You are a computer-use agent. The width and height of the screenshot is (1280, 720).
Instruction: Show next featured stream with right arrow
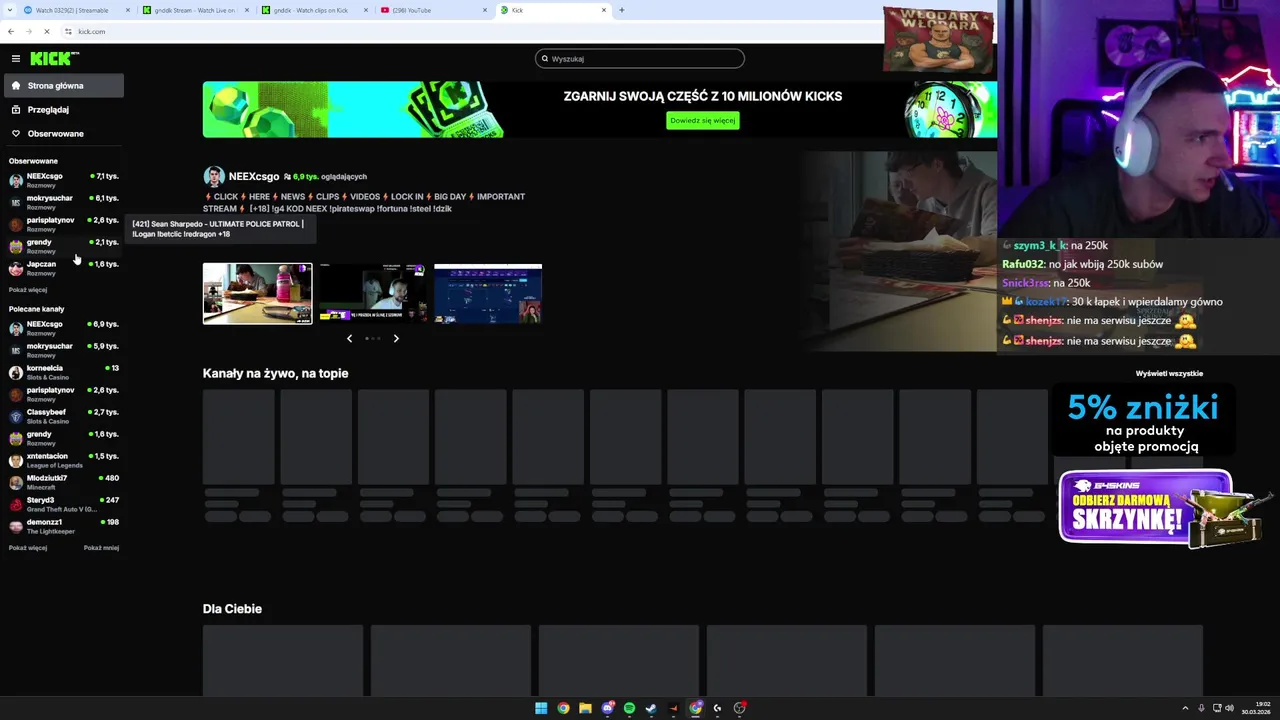[396, 338]
